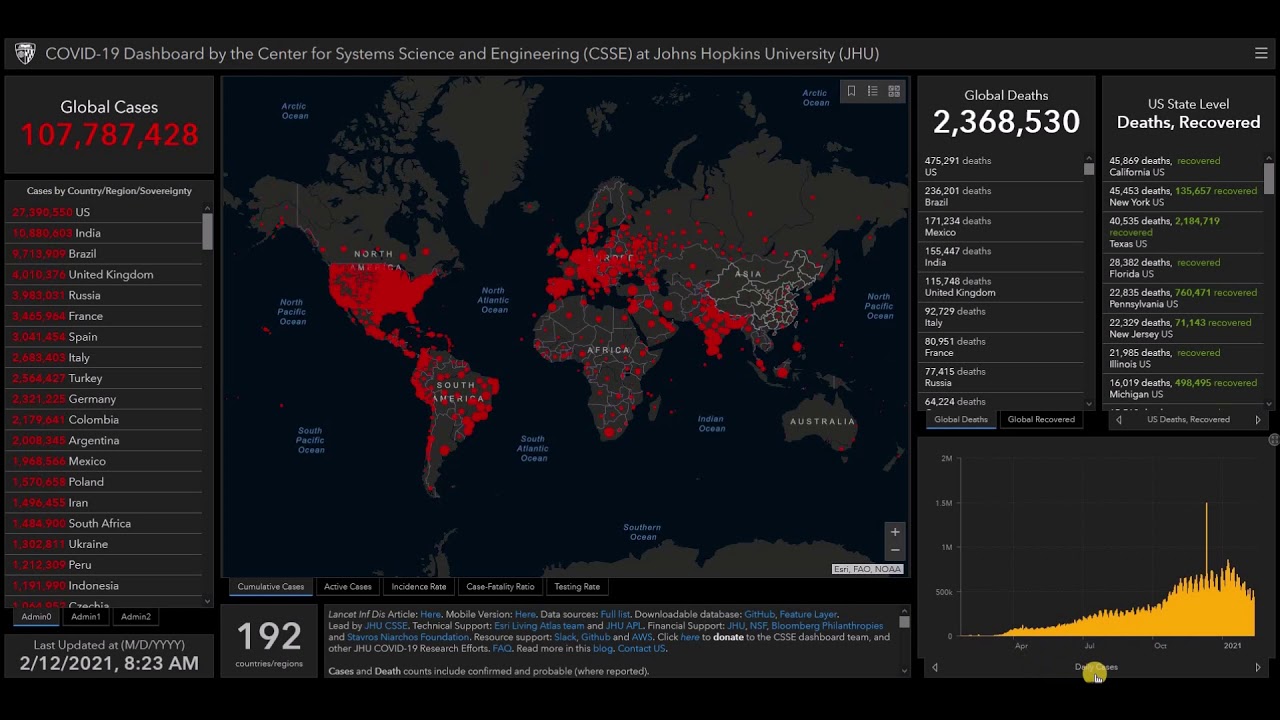Select Russia in the country list
The height and width of the screenshot is (720, 1280).
click(x=103, y=295)
